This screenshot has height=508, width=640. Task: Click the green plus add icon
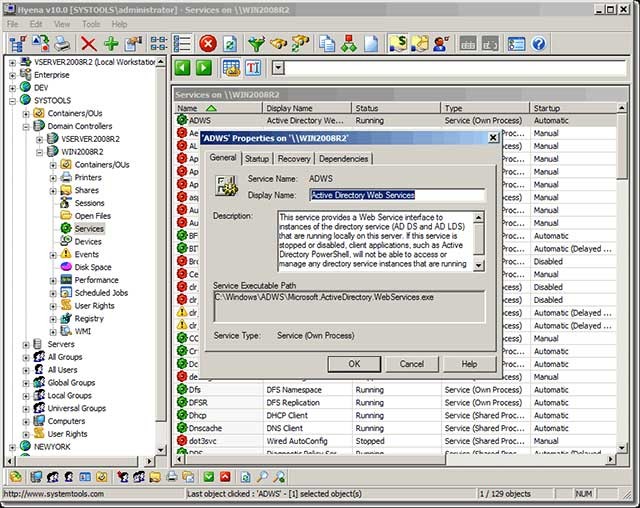click(x=111, y=44)
